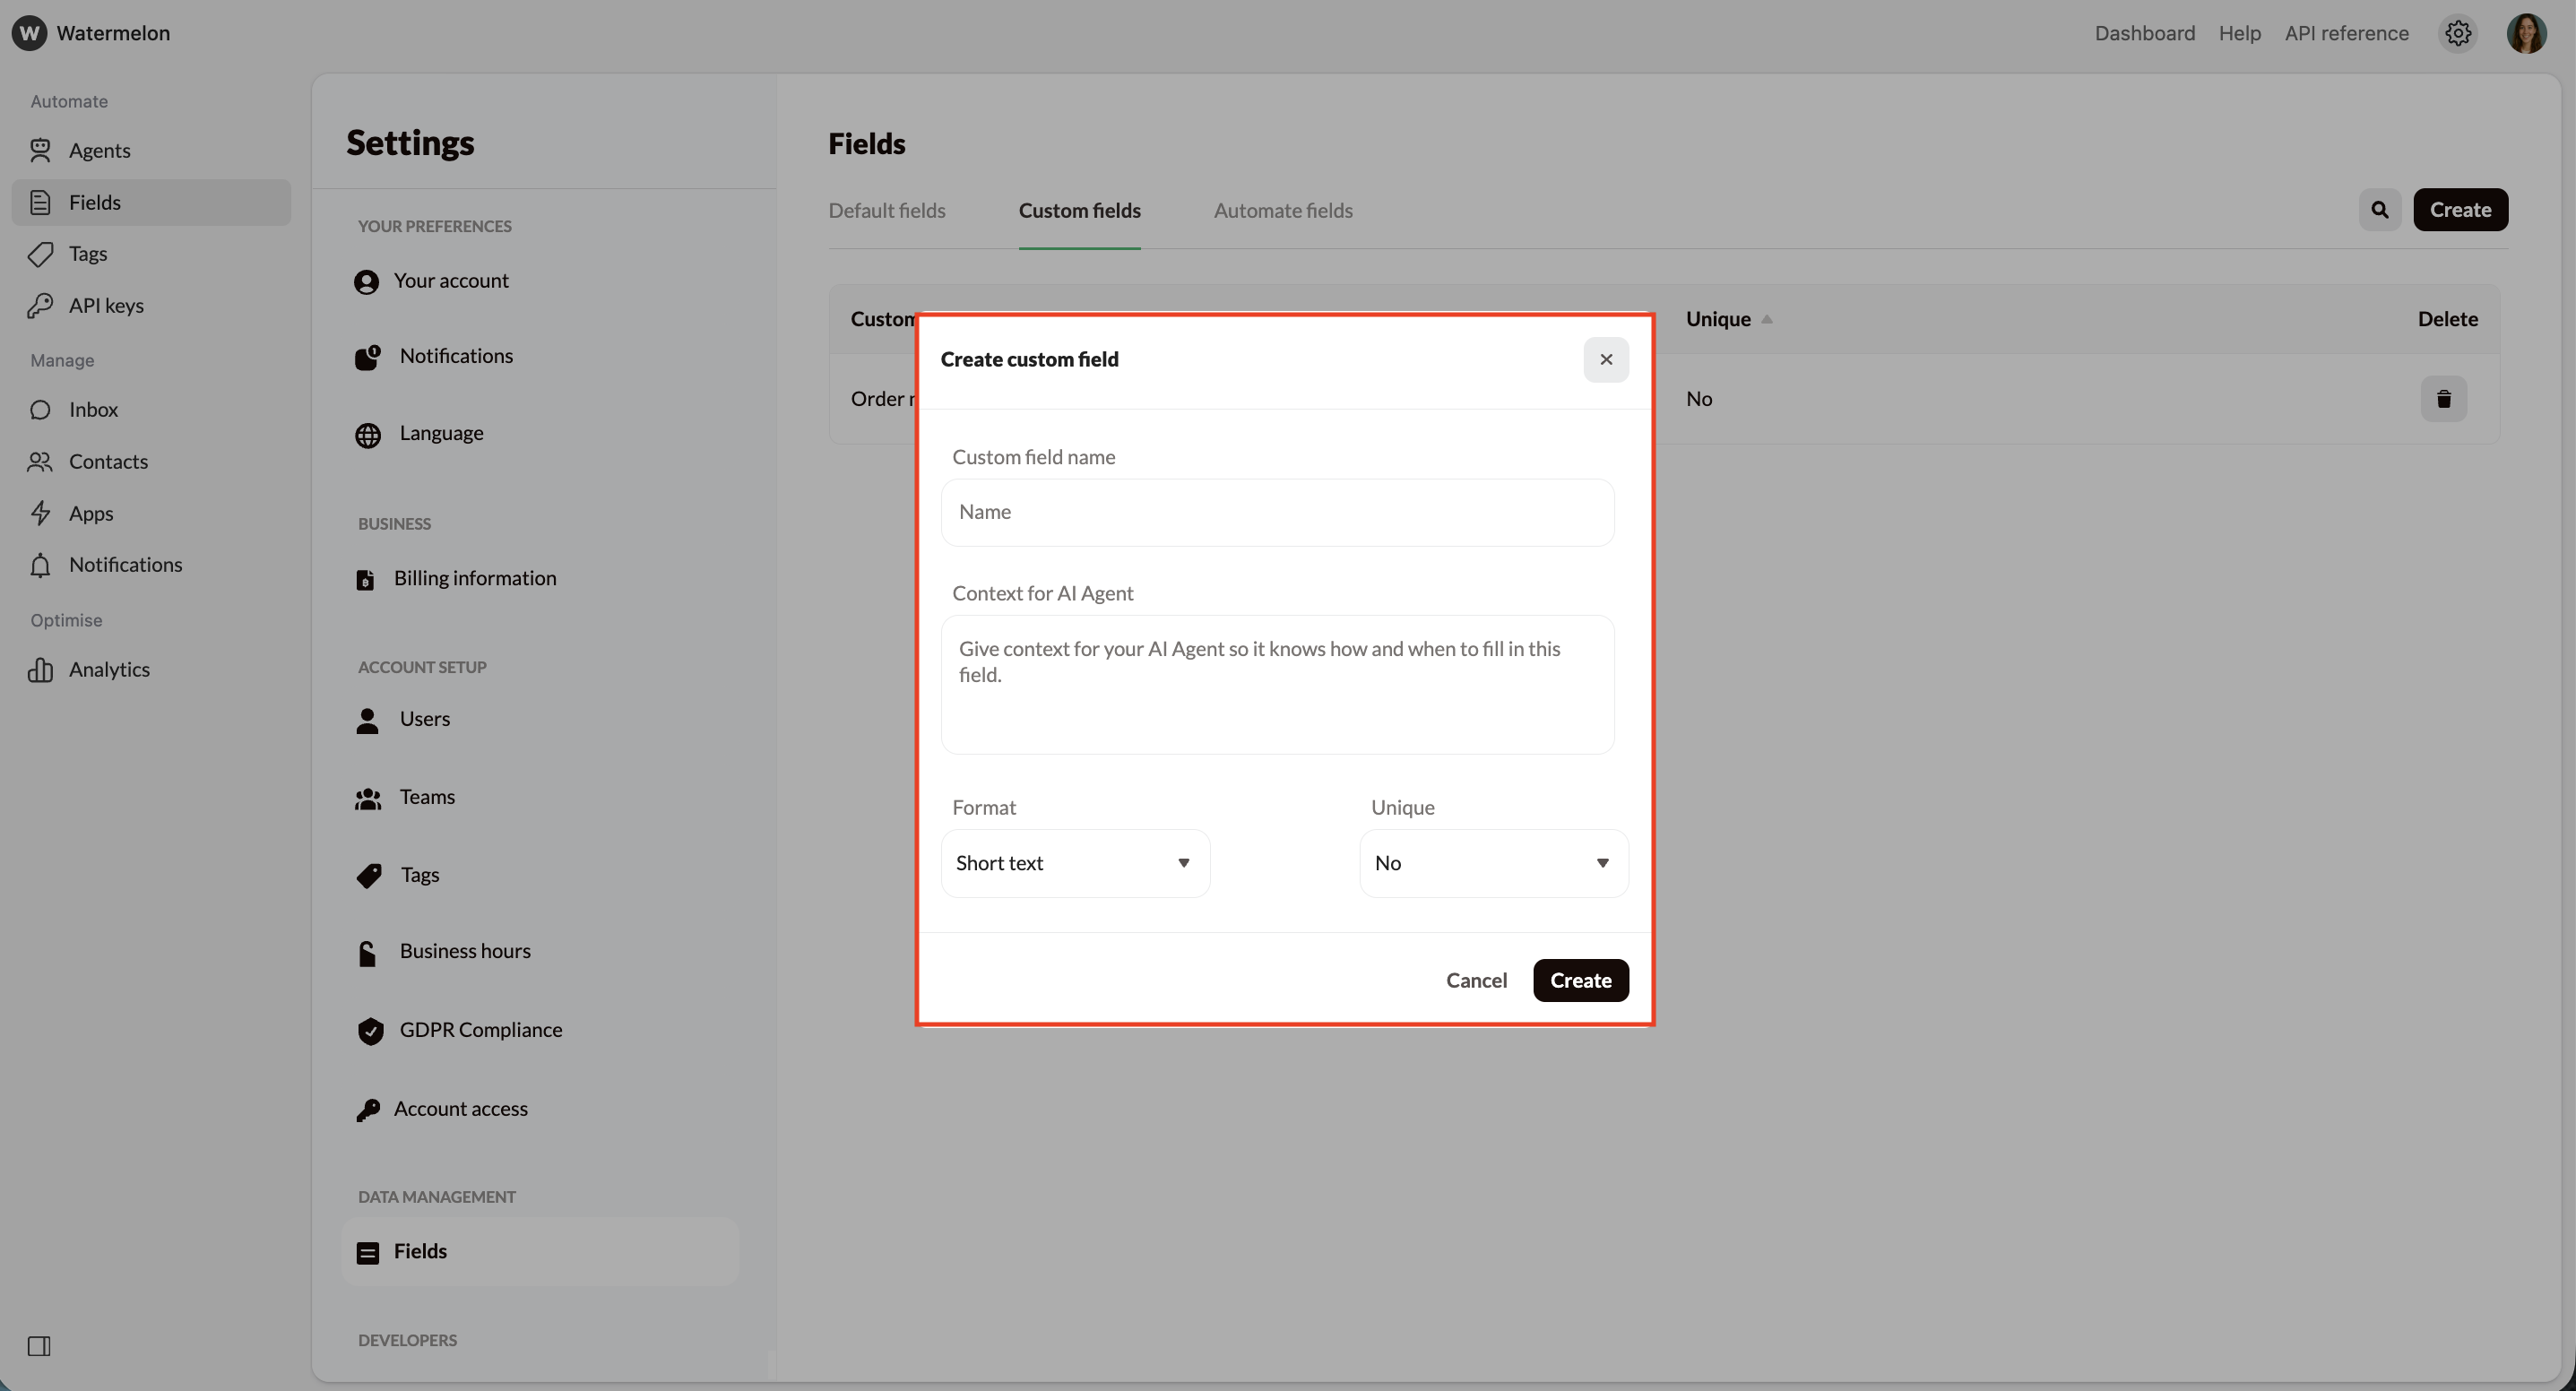Open Contacts from the sidebar
The height and width of the screenshot is (1391, 2576).
coord(108,461)
